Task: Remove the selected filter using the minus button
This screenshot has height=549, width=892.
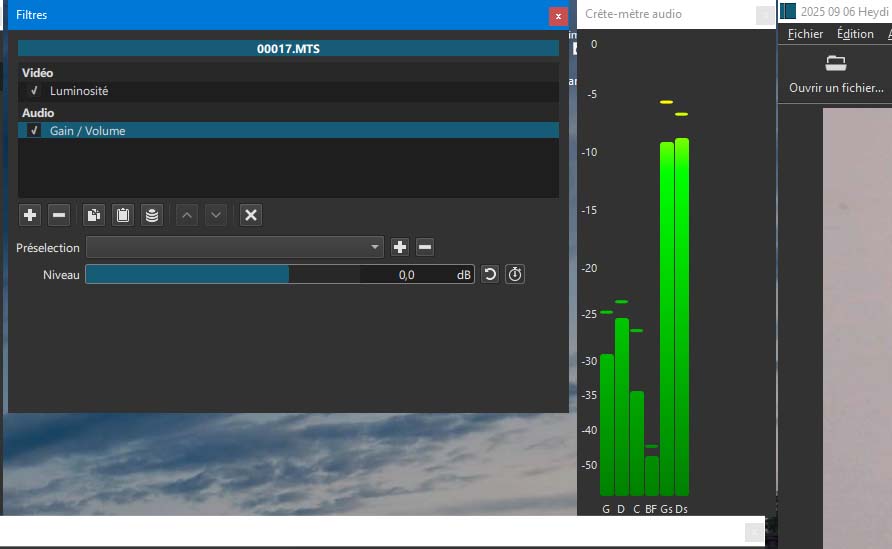Action: click(x=59, y=215)
